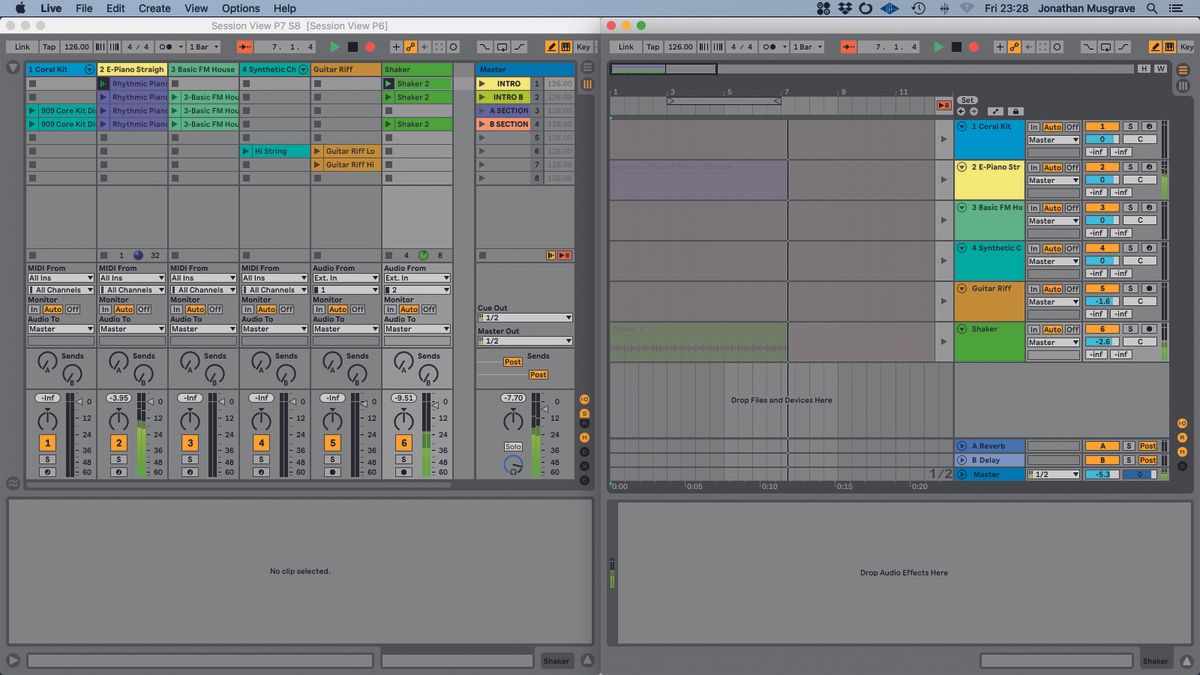Toggle Key map mode in left window

point(583,47)
